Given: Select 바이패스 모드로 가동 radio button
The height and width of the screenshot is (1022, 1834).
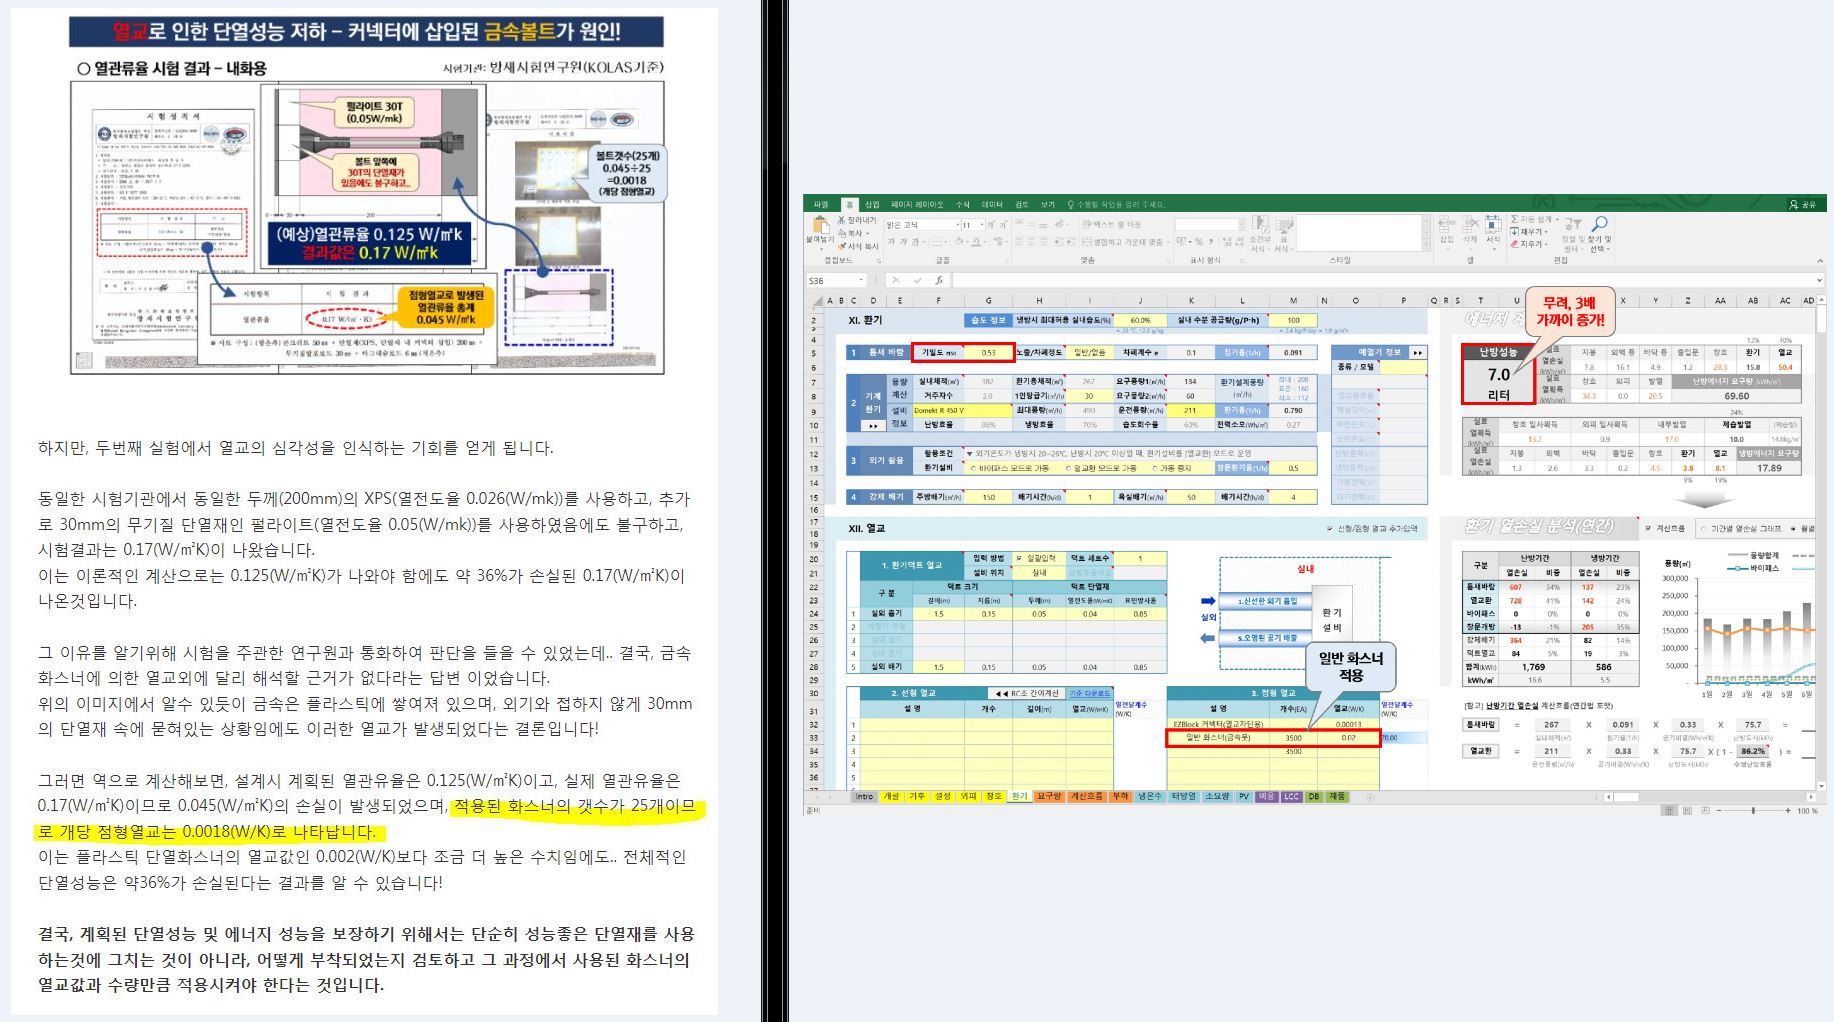Looking at the screenshot, I should click(974, 468).
